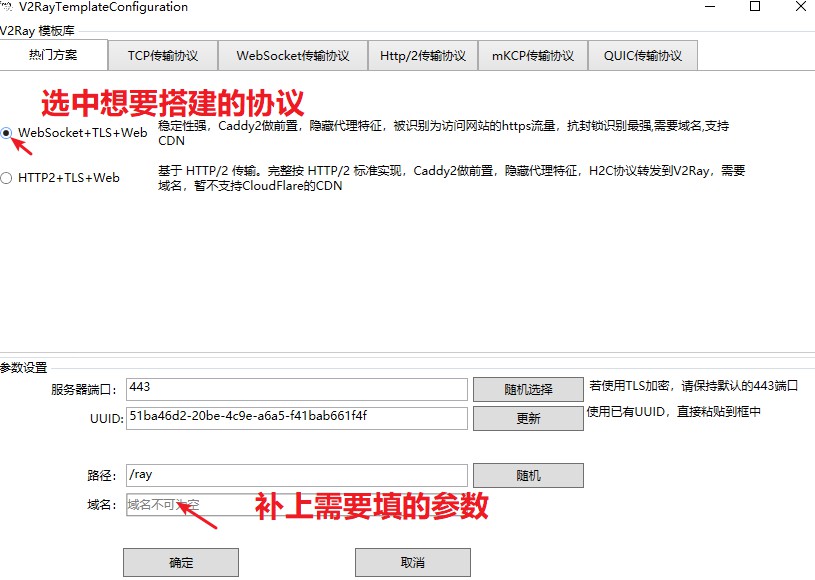The height and width of the screenshot is (580, 815).
Task: Maximize the V2RayTemplateConfiguration window
Action: click(755, 7)
